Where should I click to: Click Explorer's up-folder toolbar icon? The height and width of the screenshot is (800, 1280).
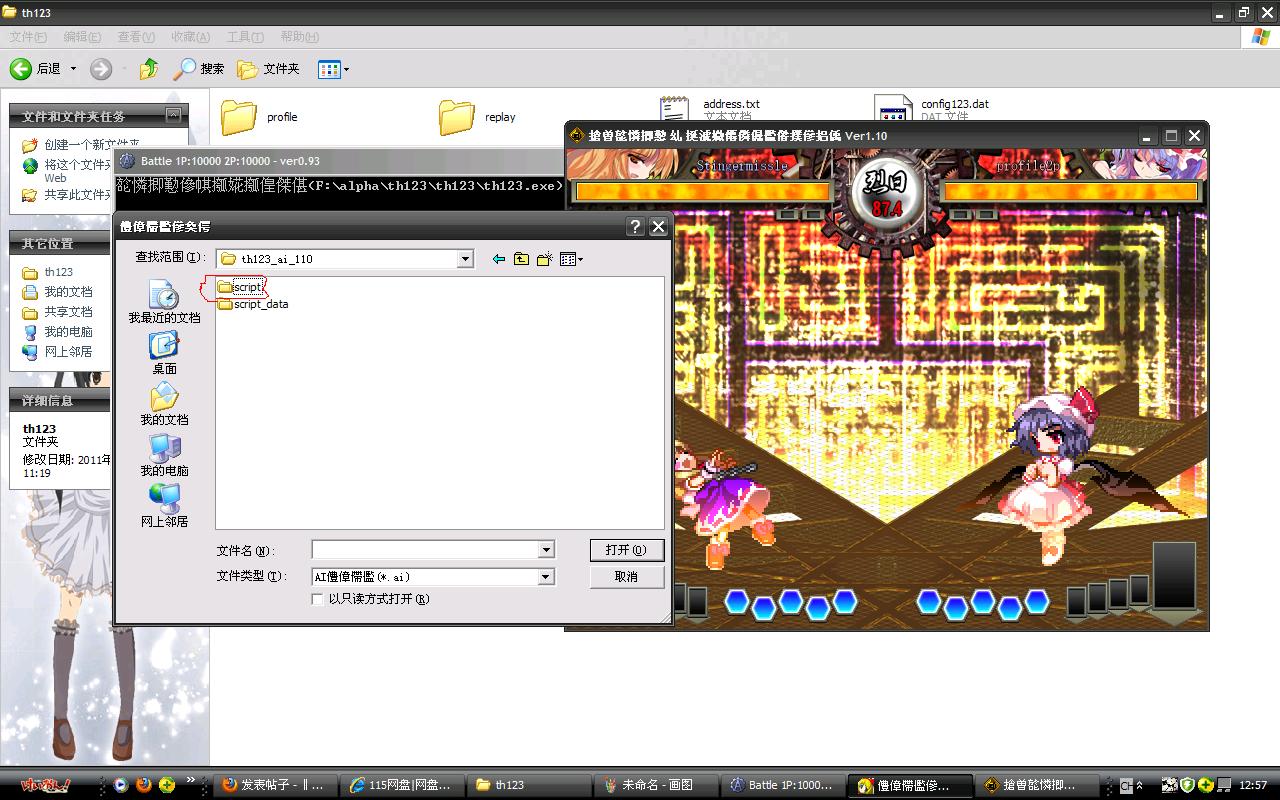click(149, 69)
